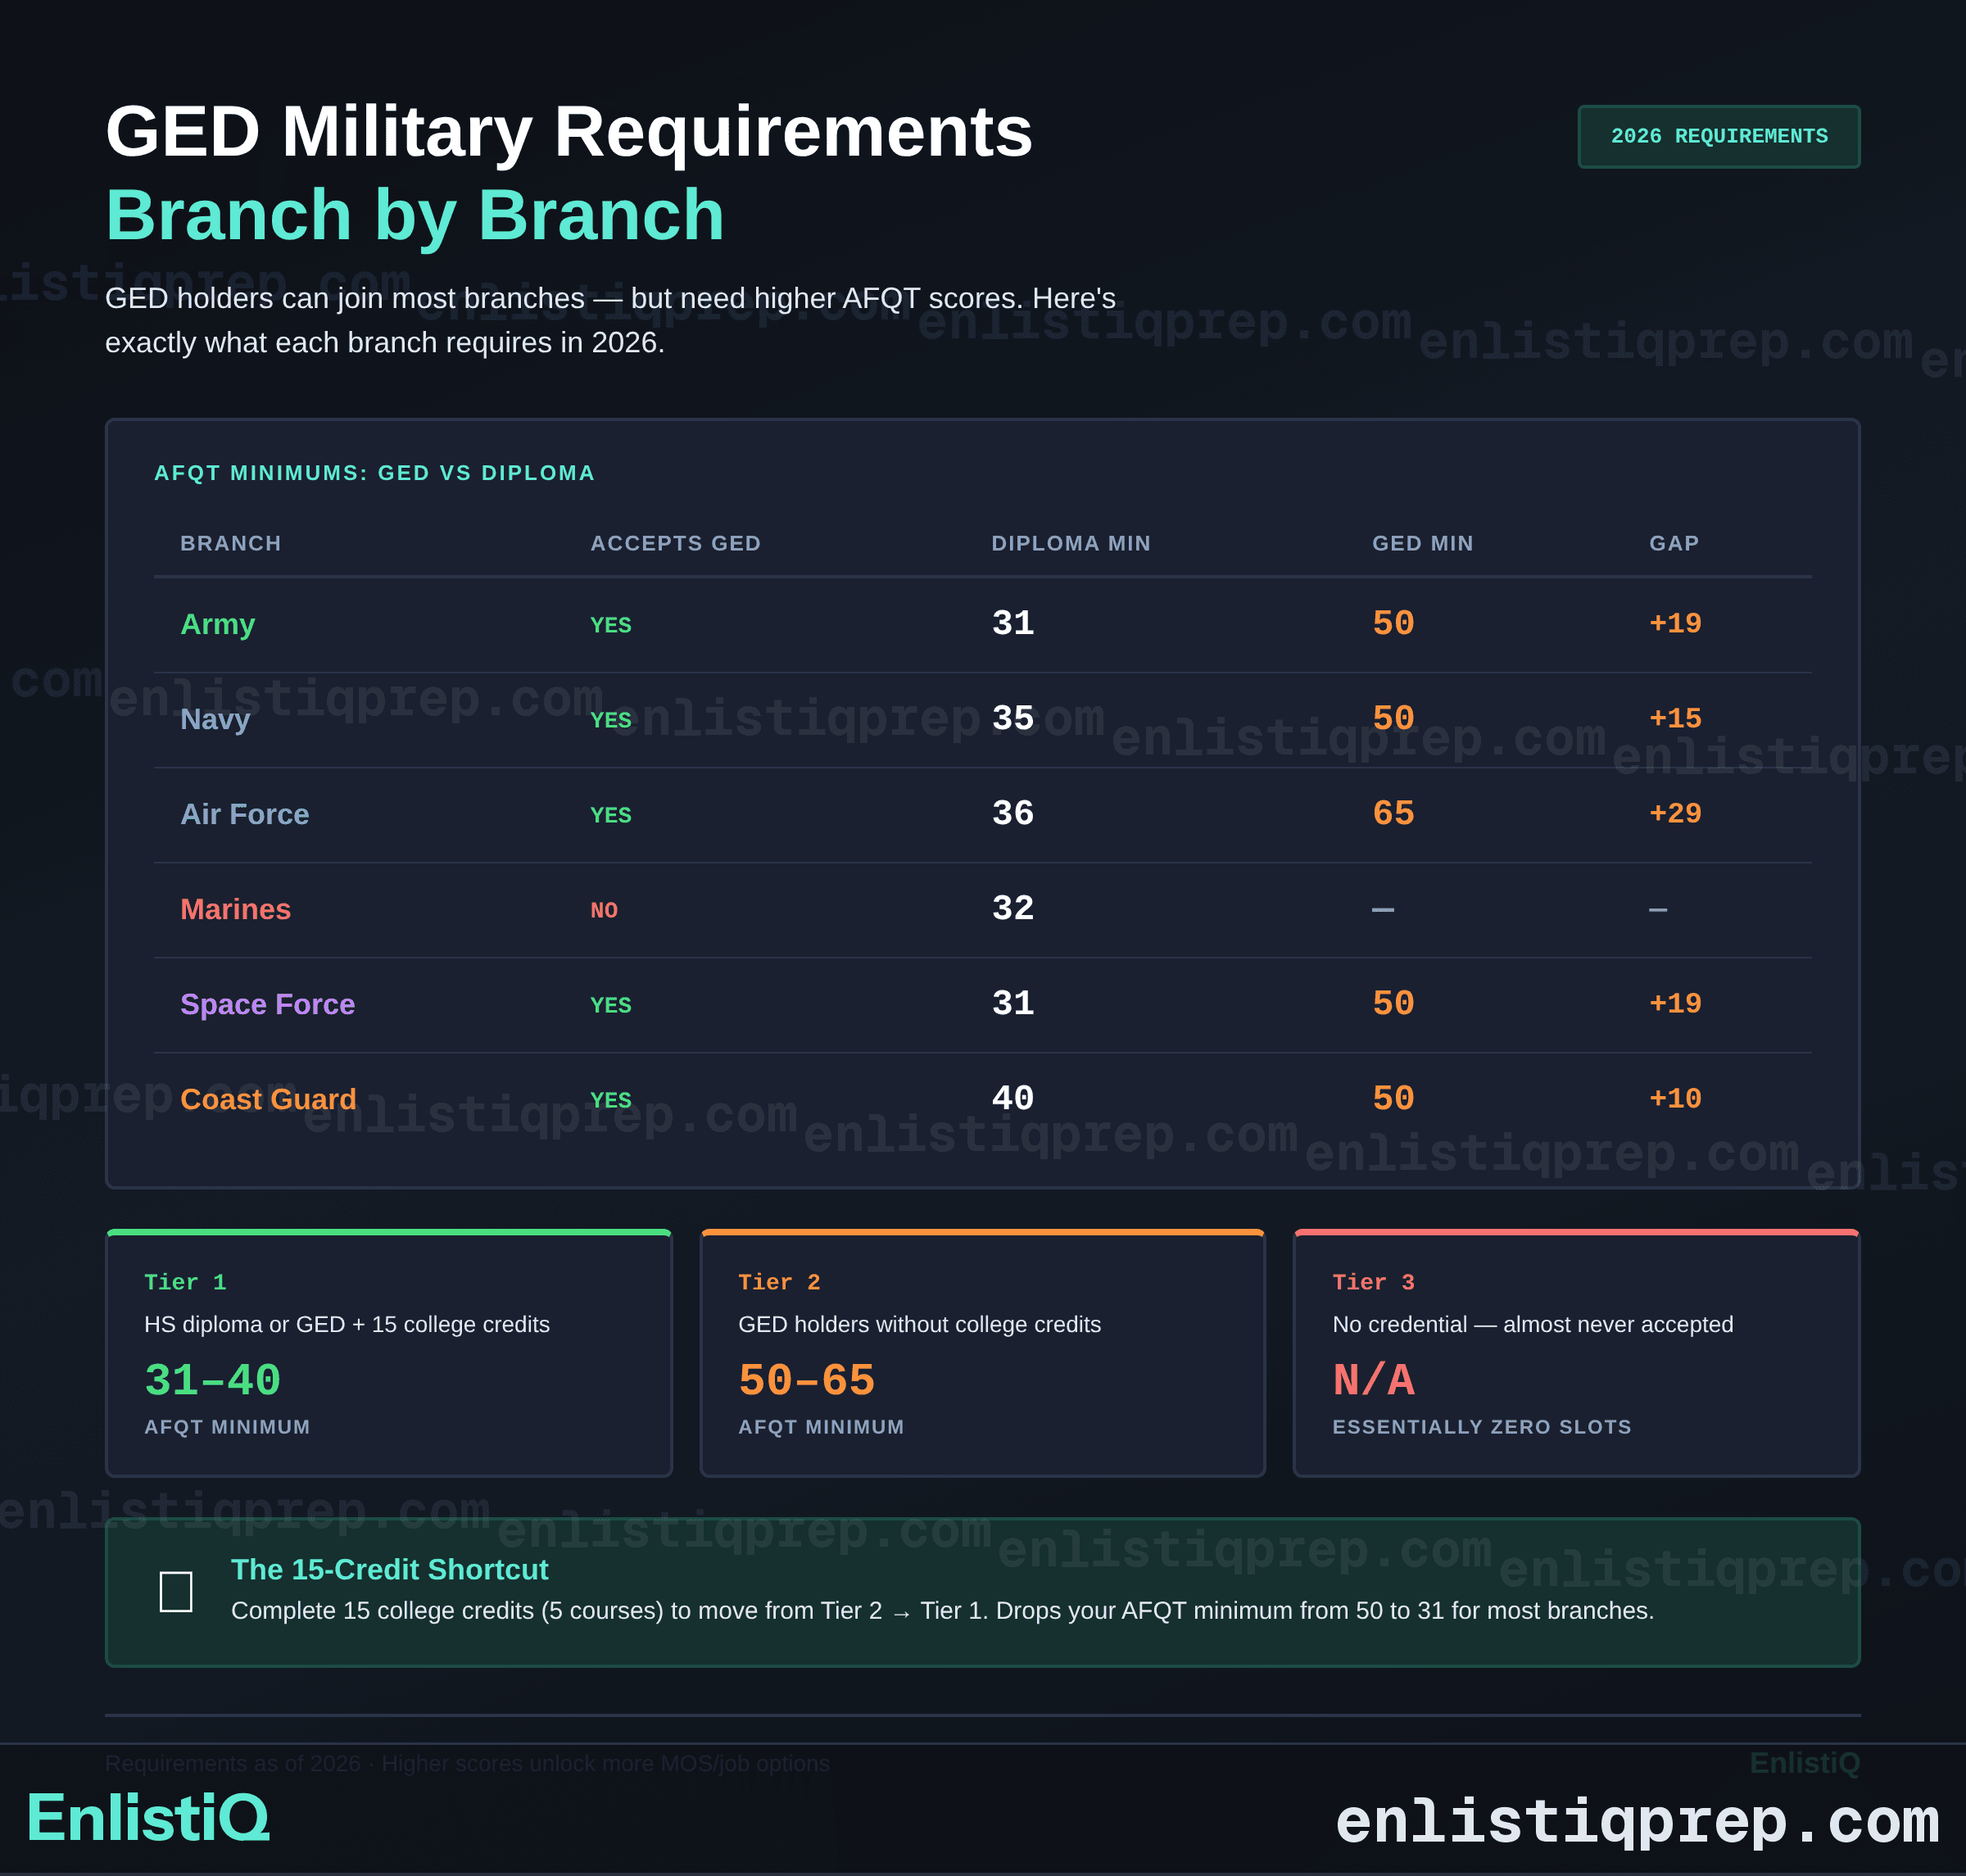Click Marines diploma minimum 32
The height and width of the screenshot is (1876, 1966).
click(1013, 908)
